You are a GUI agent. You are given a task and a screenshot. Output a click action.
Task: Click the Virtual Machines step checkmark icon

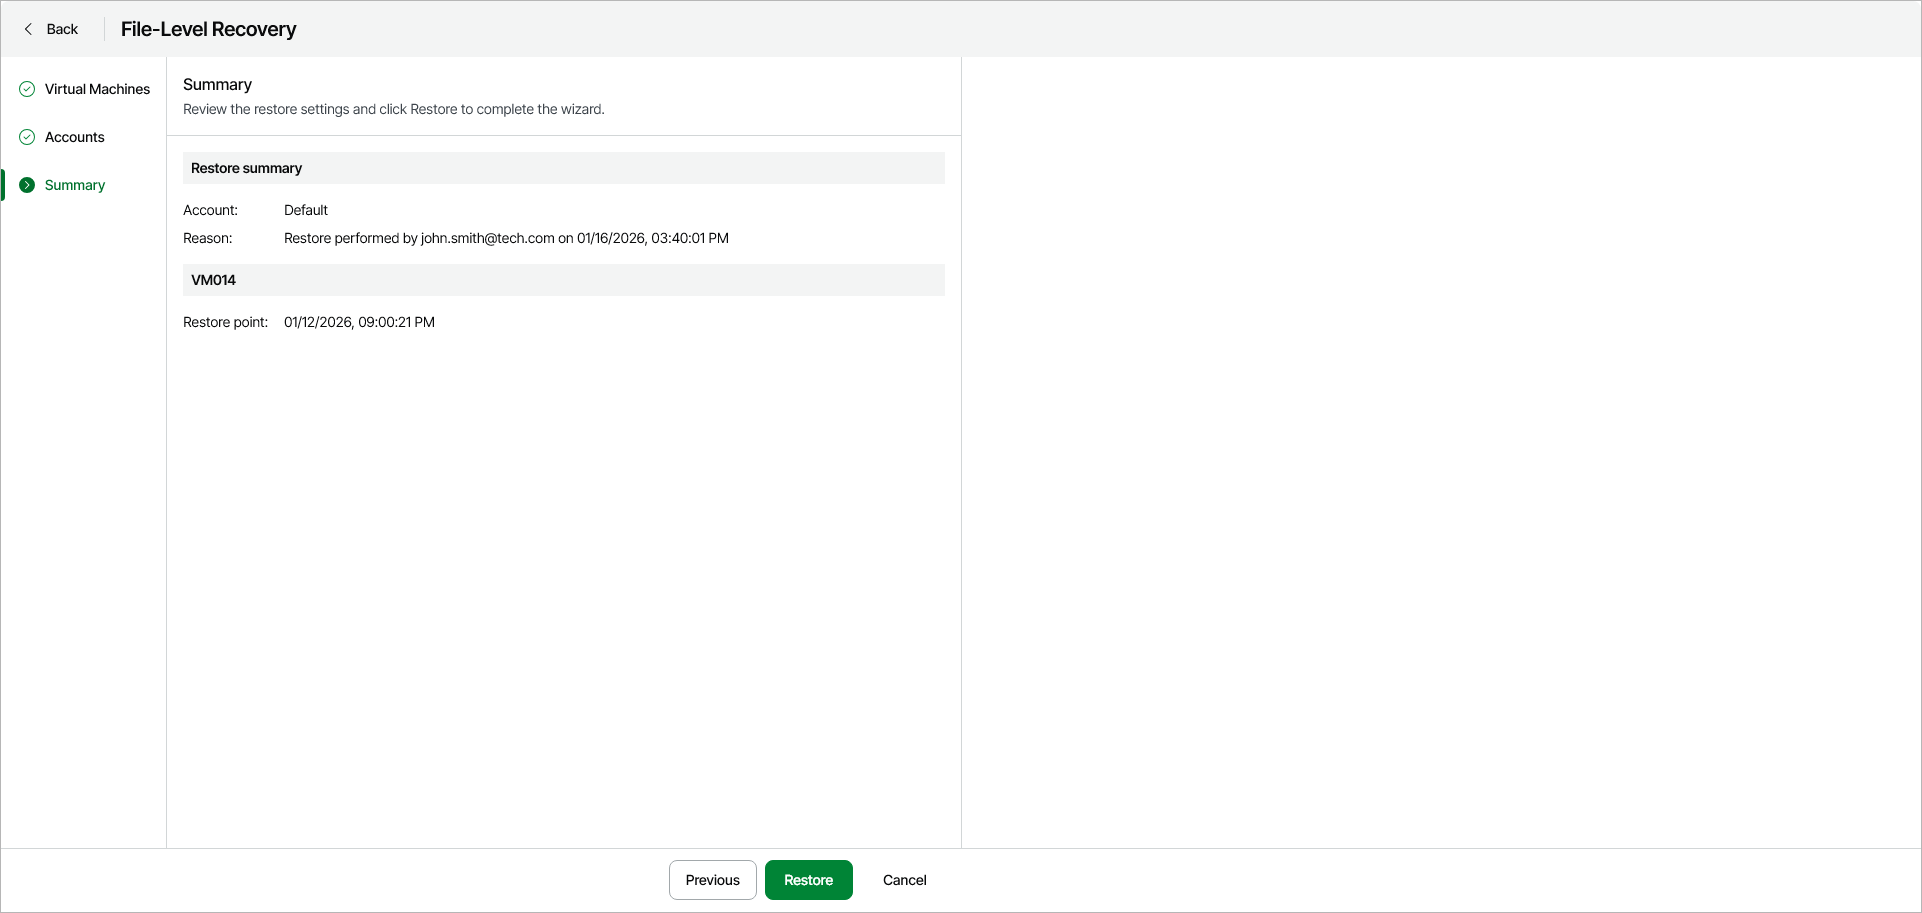coord(27,89)
